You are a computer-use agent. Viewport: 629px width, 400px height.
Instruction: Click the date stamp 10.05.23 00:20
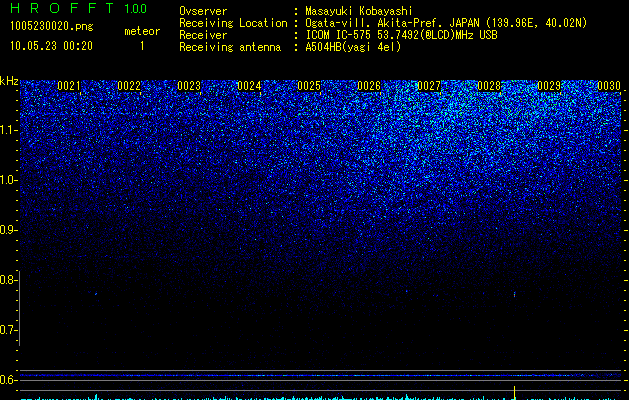point(51,46)
